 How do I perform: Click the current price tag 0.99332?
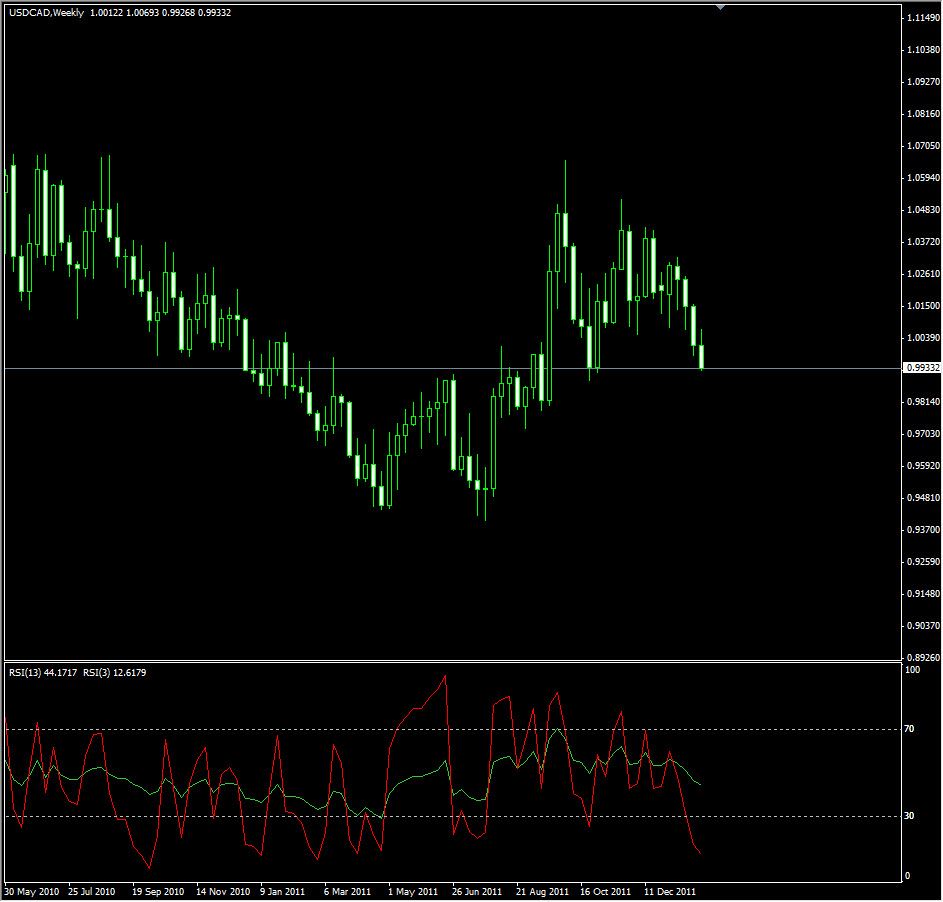pyautogui.click(x=916, y=367)
